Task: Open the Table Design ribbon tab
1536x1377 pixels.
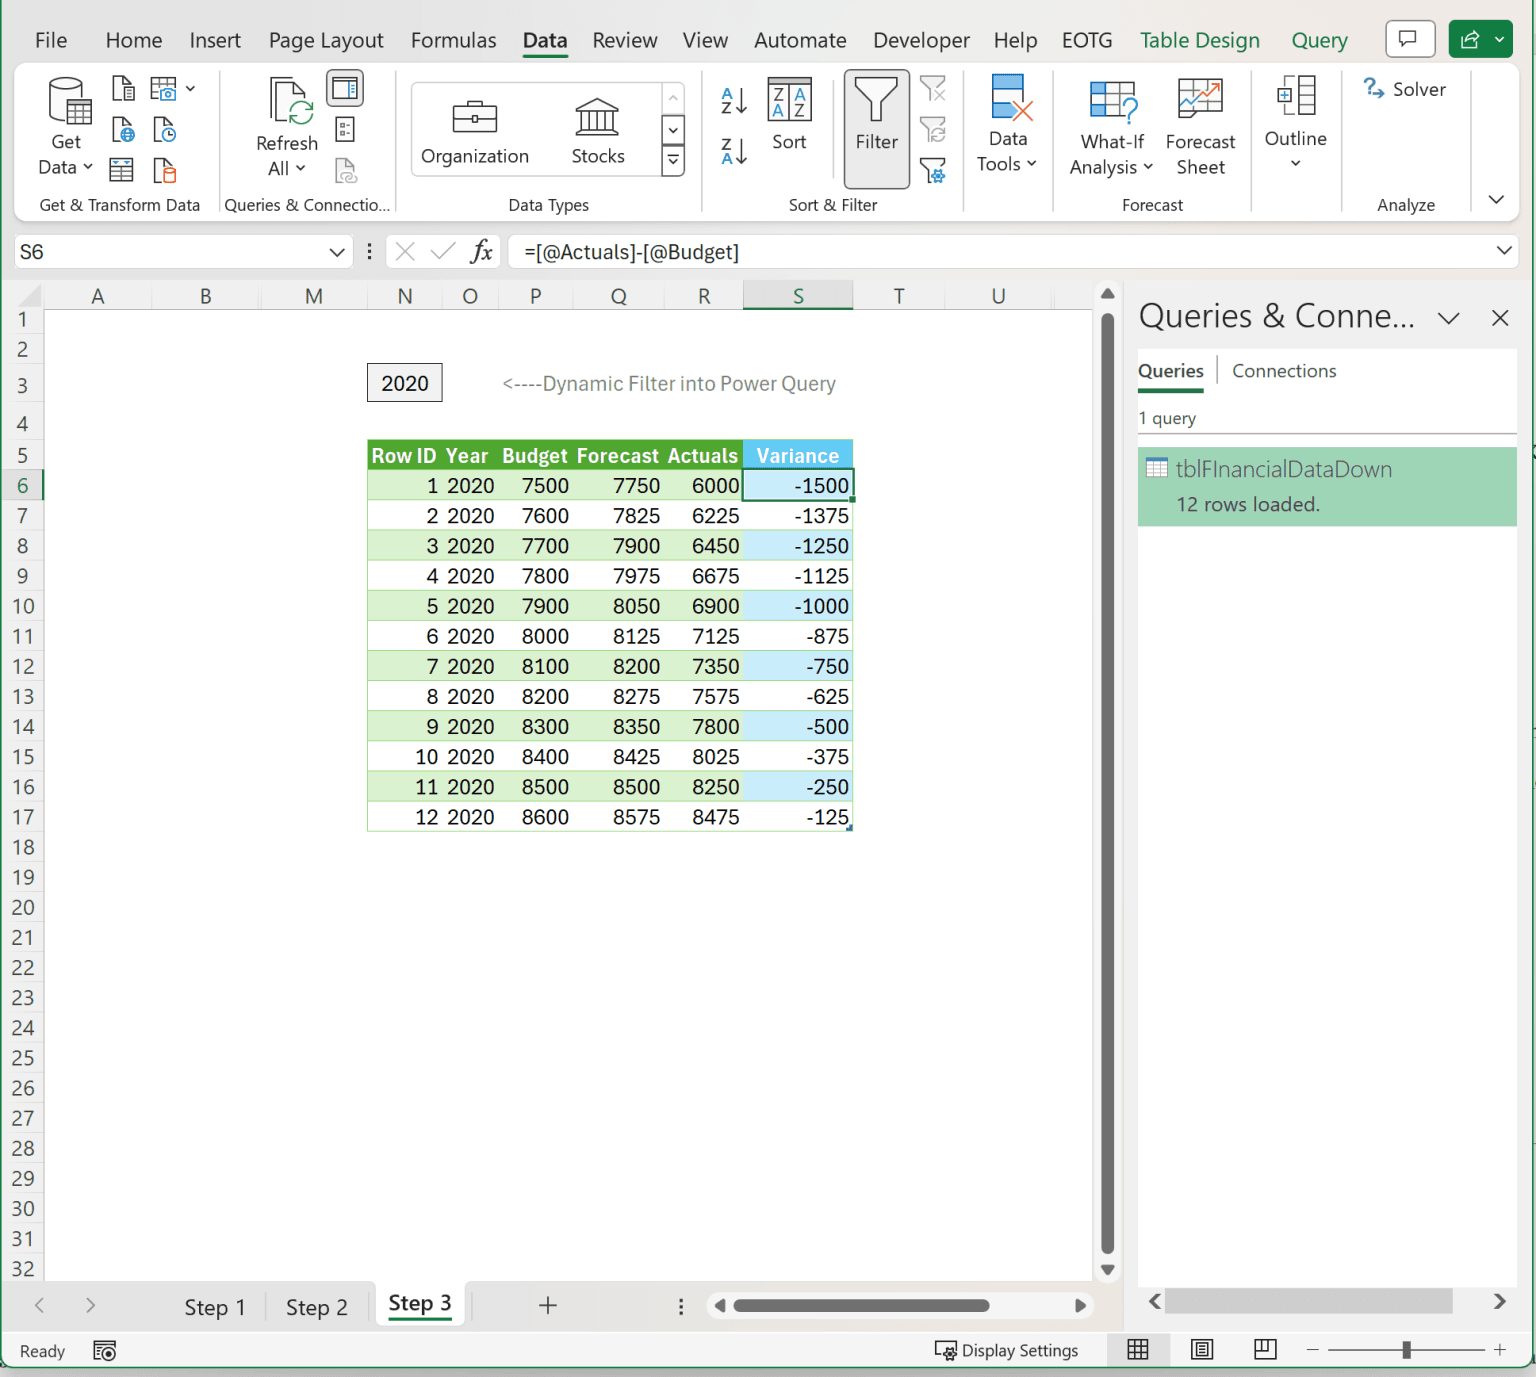Action: point(1199,40)
